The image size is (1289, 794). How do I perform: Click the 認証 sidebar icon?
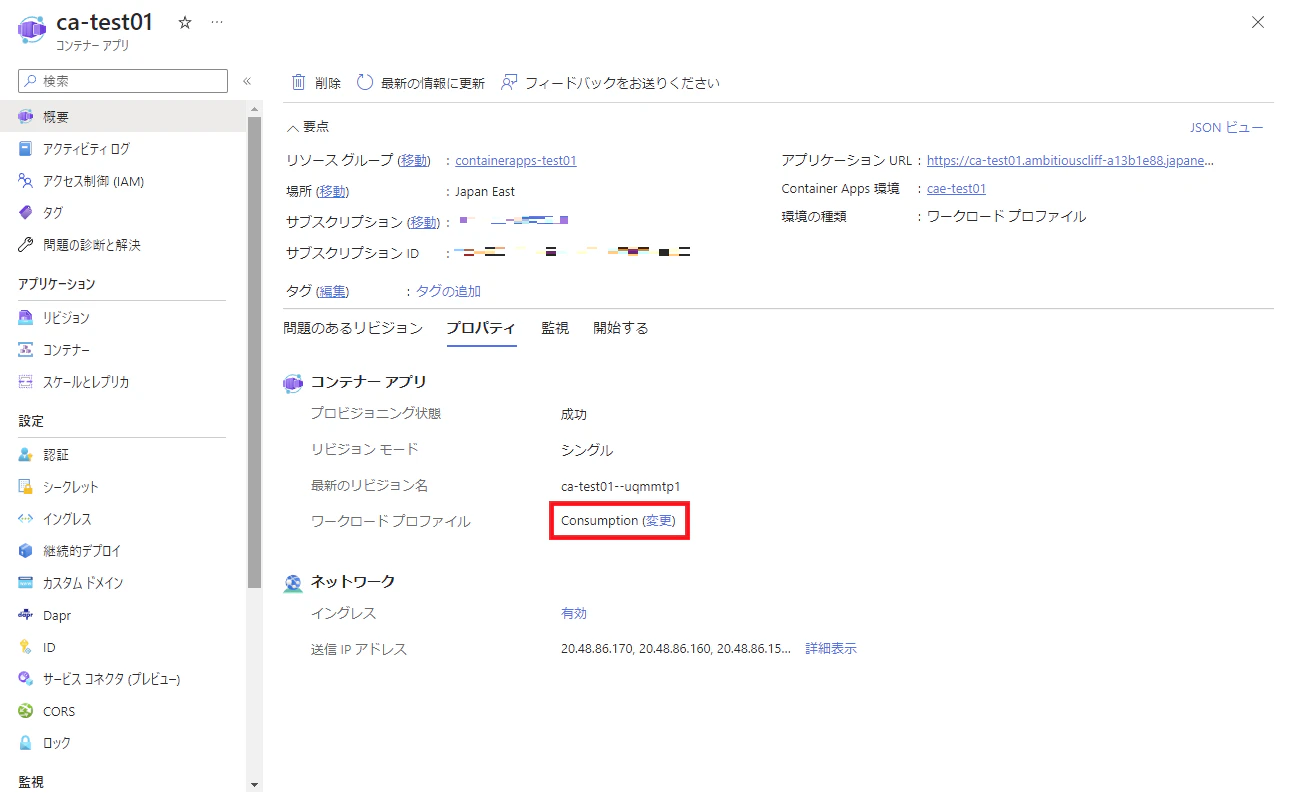(26, 455)
